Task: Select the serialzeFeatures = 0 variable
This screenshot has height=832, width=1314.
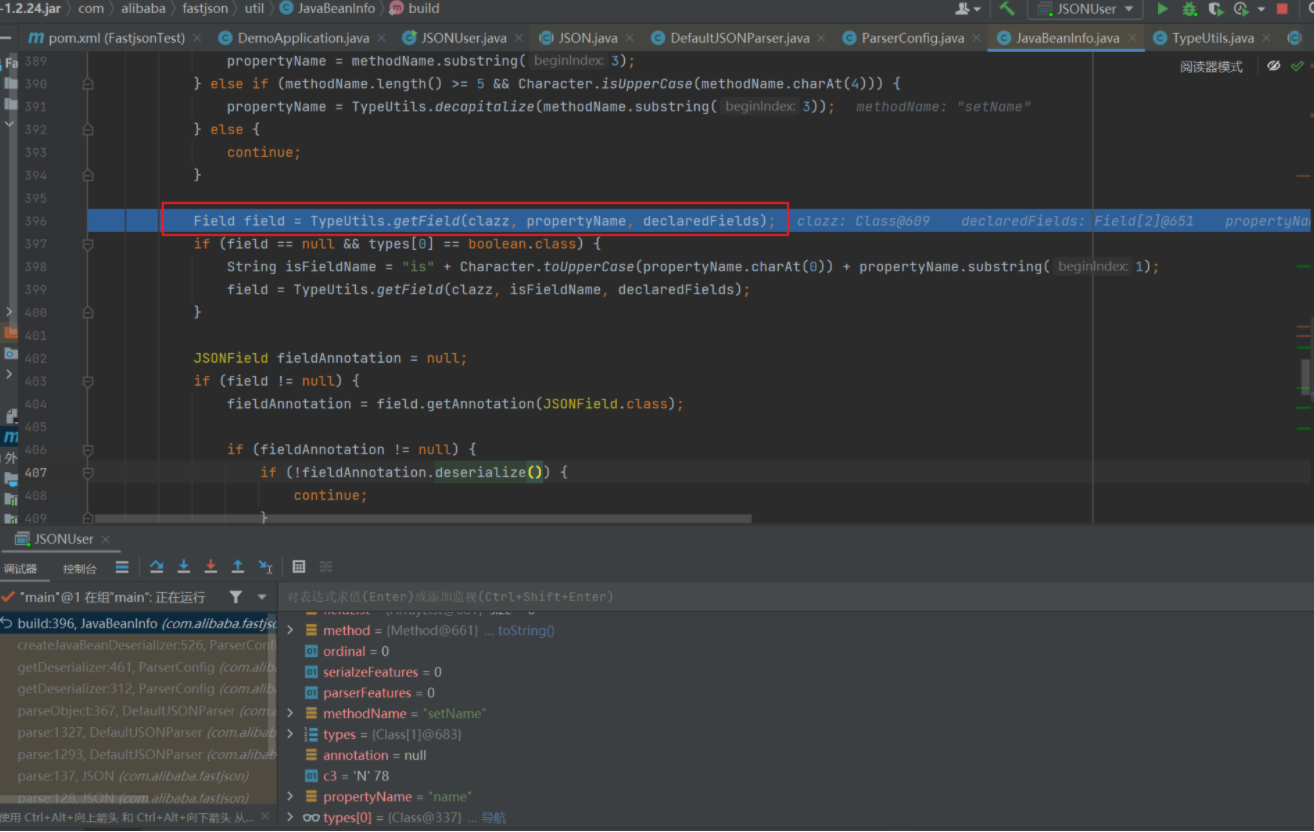Action: pos(382,672)
